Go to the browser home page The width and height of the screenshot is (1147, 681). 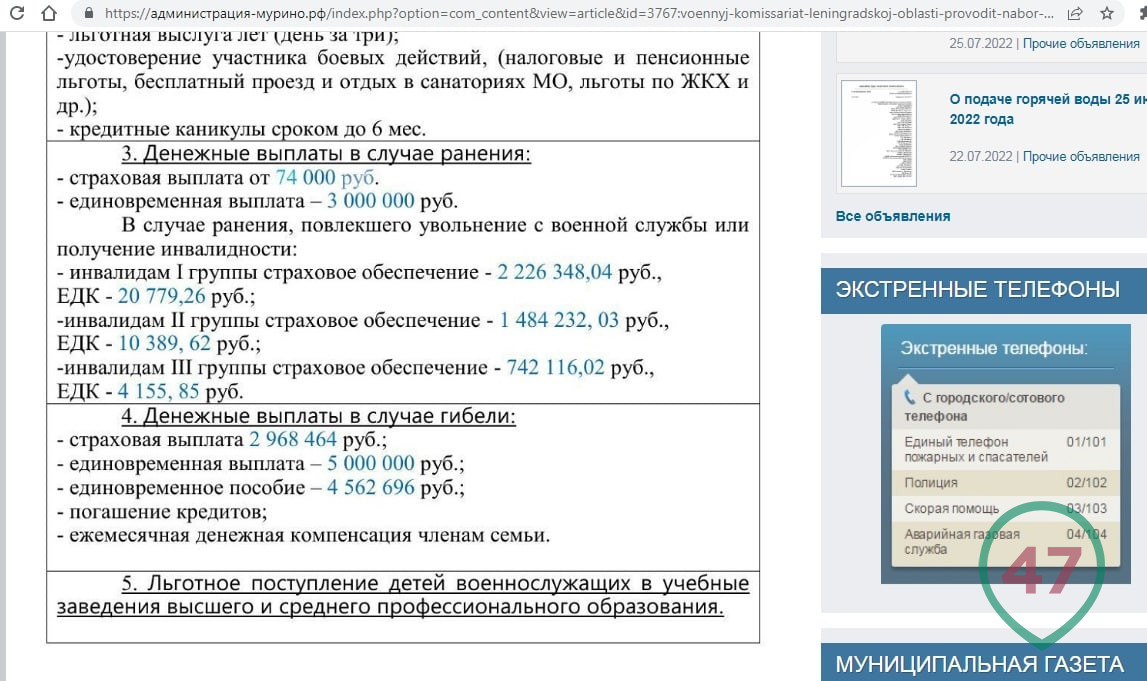pos(49,14)
